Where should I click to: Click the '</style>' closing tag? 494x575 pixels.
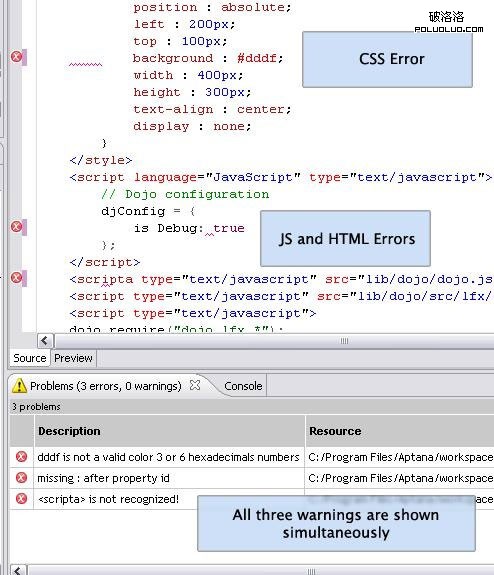[101, 160]
